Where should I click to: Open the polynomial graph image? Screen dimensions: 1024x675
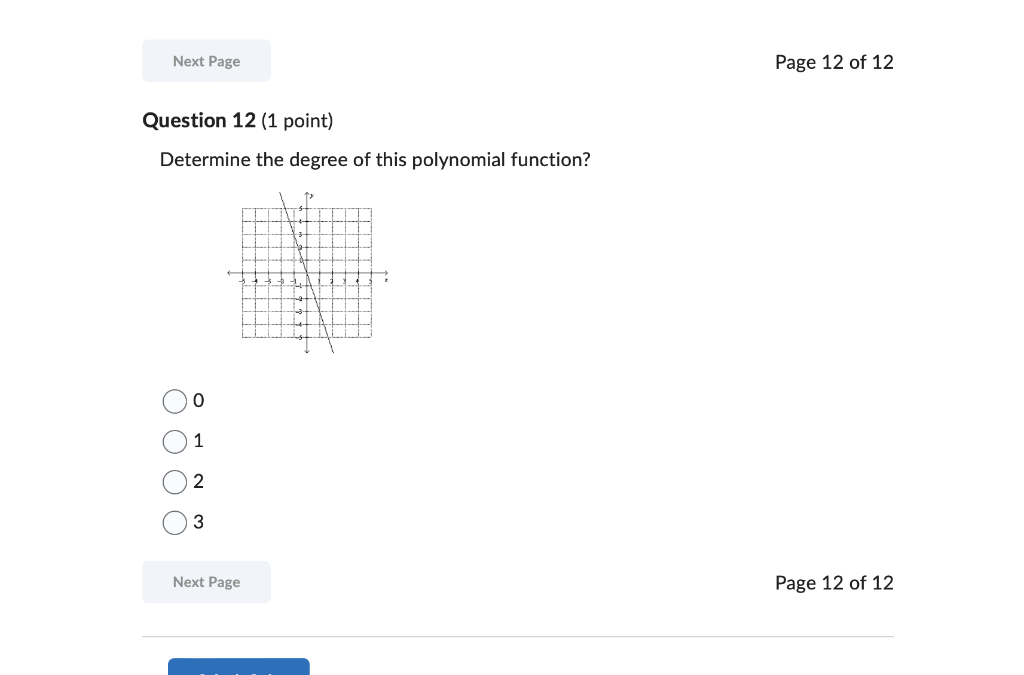tap(308, 273)
